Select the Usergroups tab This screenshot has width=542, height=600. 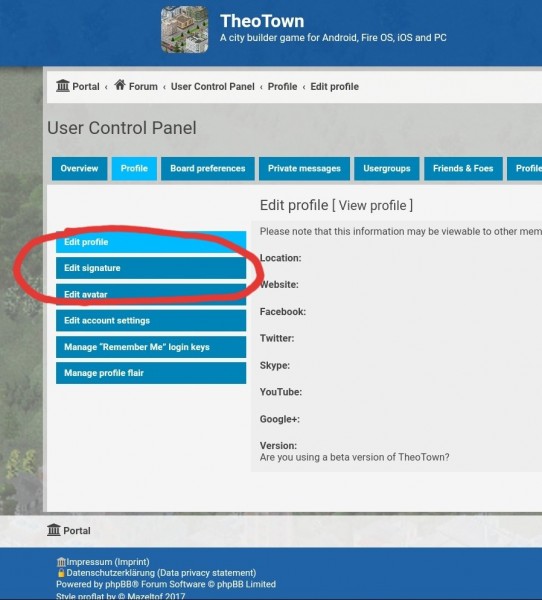coord(387,168)
